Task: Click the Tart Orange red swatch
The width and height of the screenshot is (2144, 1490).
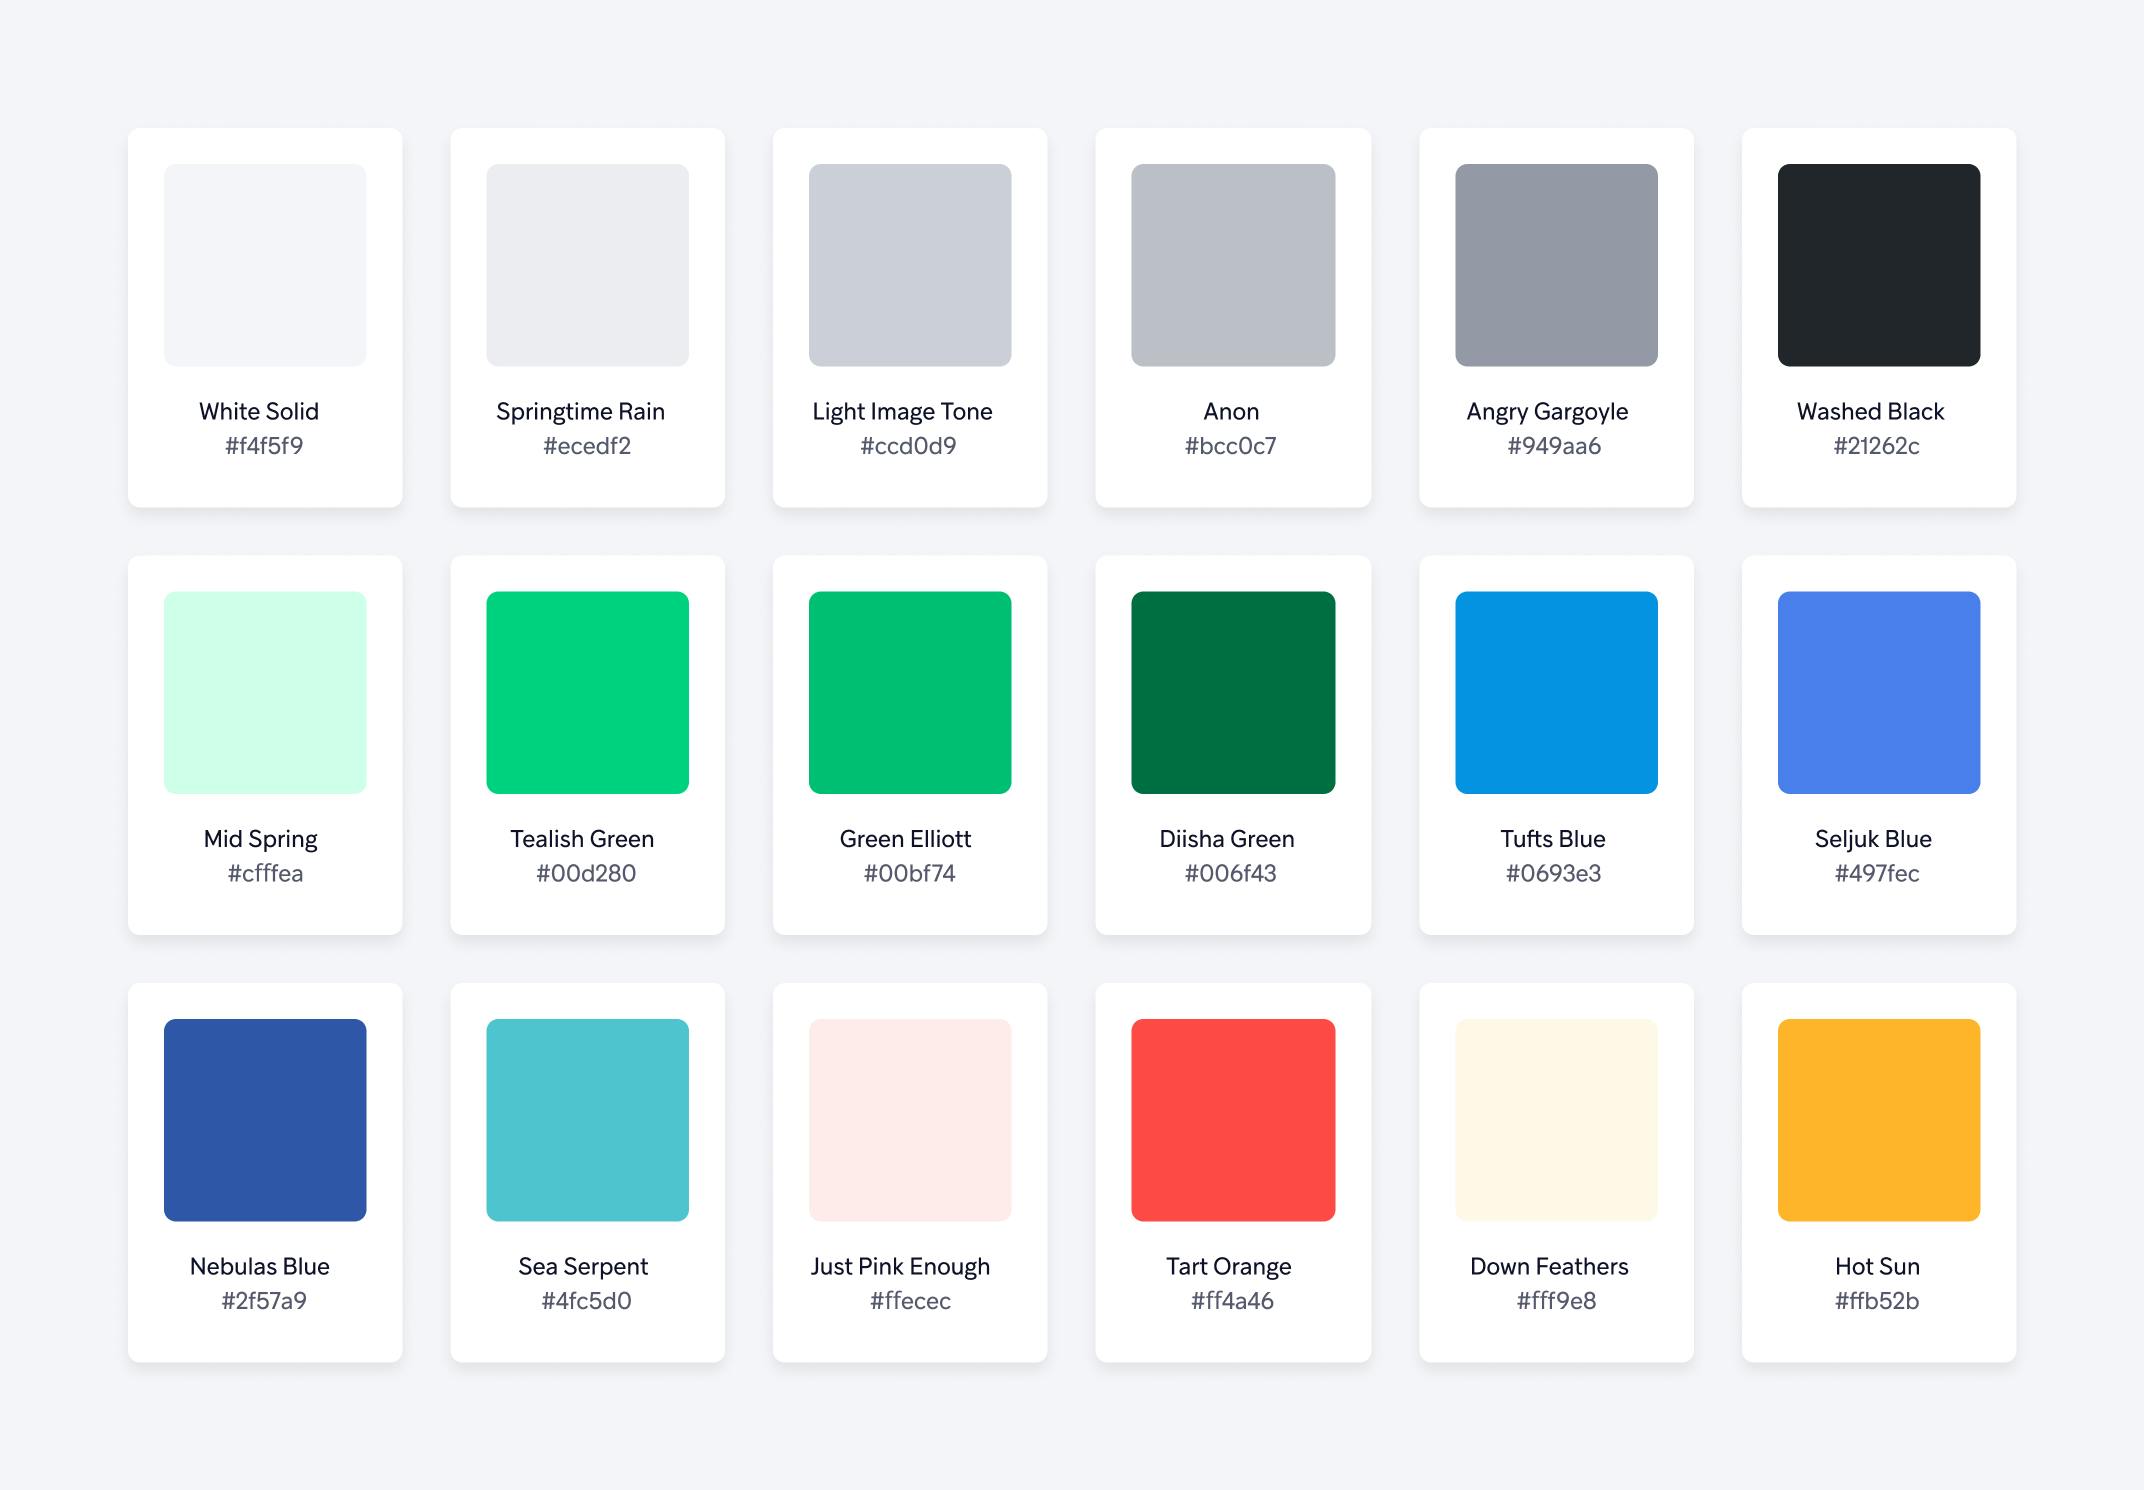Action: click(x=1233, y=1120)
